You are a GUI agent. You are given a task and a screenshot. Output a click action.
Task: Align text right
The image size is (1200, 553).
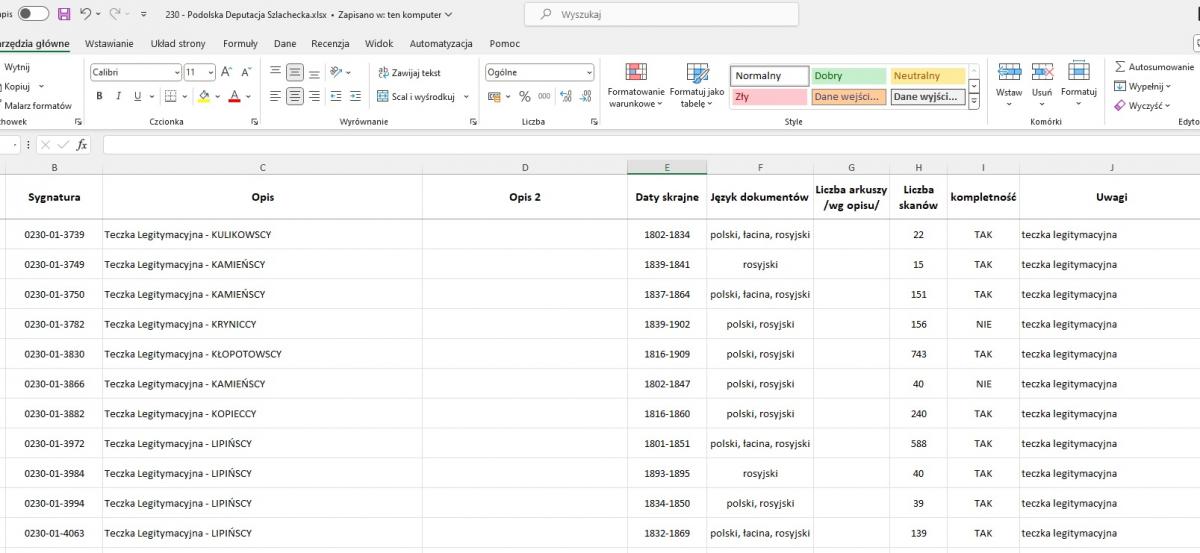(x=314, y=97)
